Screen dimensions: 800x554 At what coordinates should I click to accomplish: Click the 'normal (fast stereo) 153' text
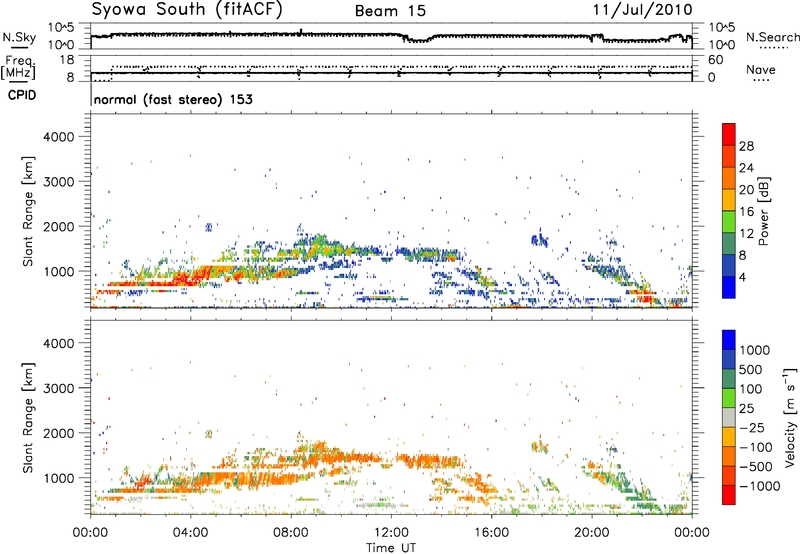(x=173, y=99)
